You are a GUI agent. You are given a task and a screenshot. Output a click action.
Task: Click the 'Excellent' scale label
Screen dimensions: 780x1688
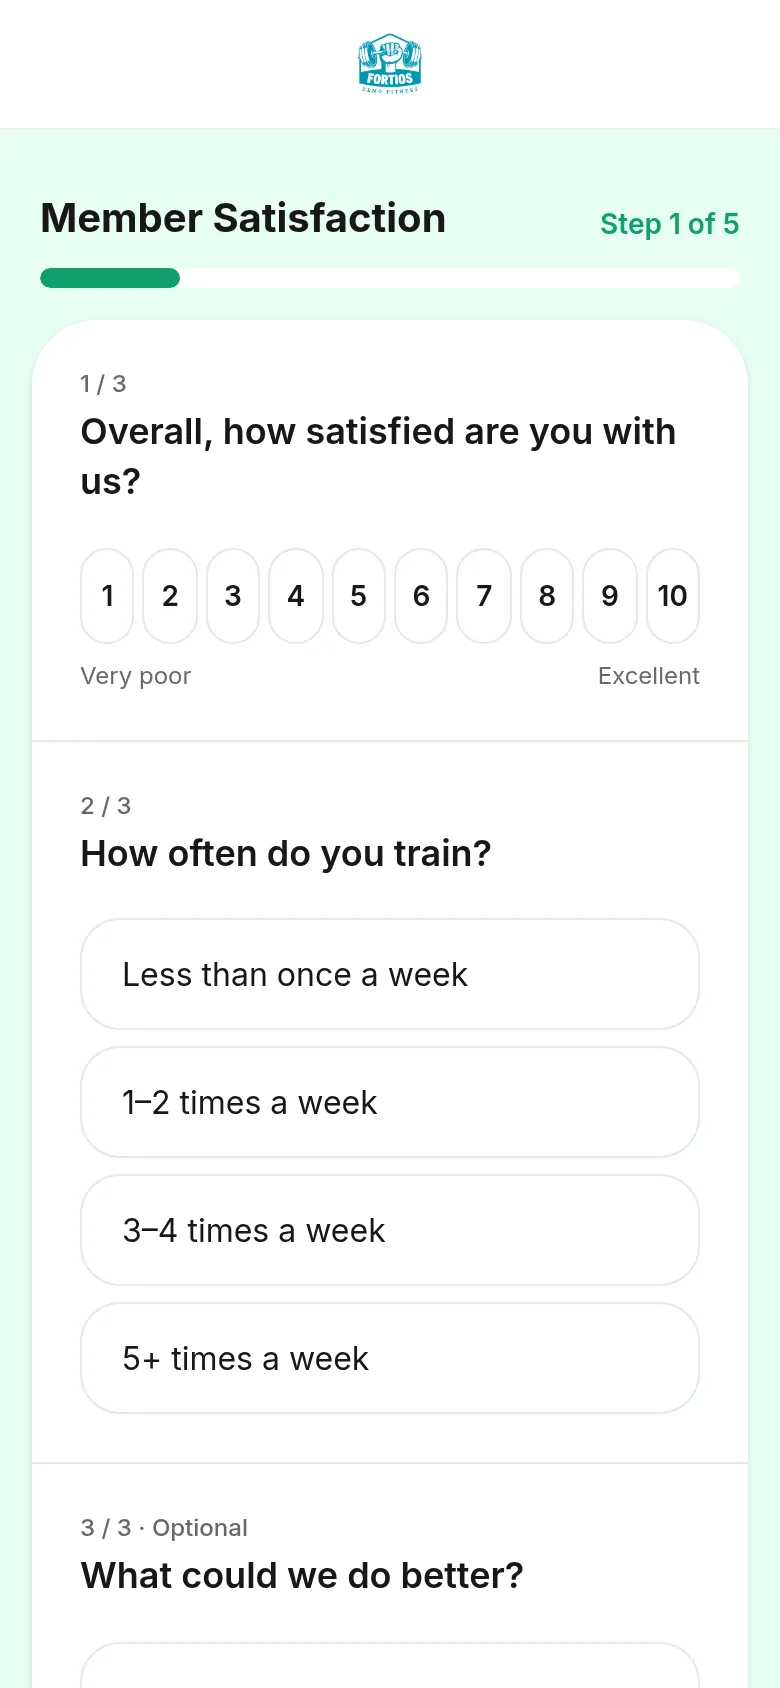coord(649,676)
